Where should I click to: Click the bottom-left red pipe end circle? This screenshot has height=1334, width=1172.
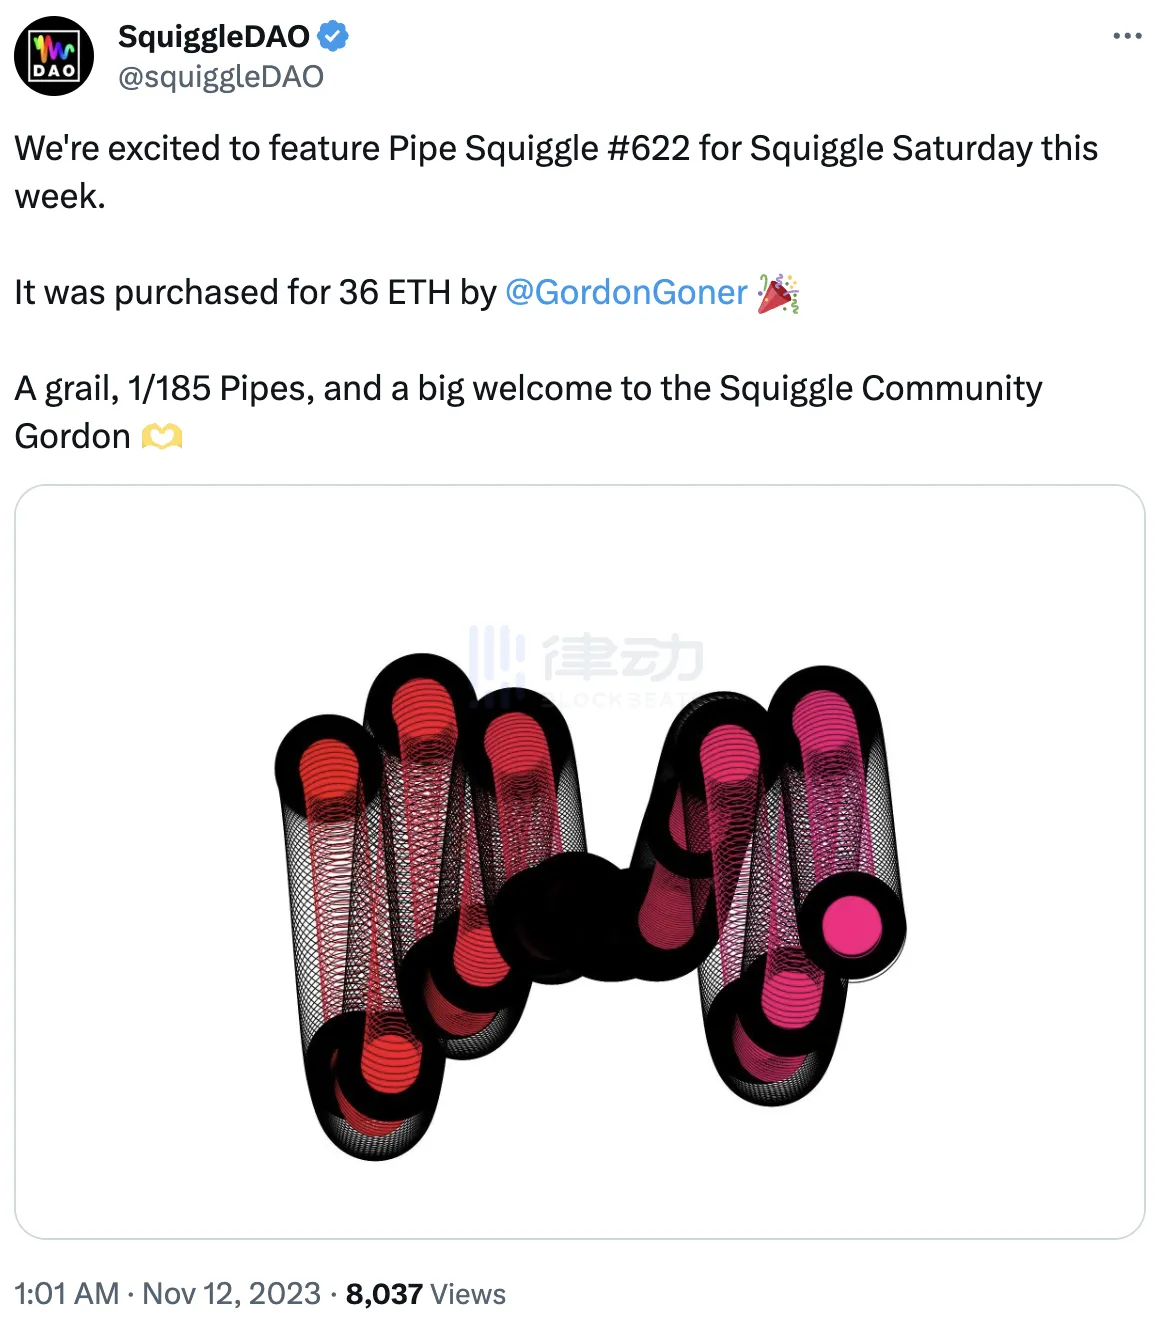[390, 1063]
